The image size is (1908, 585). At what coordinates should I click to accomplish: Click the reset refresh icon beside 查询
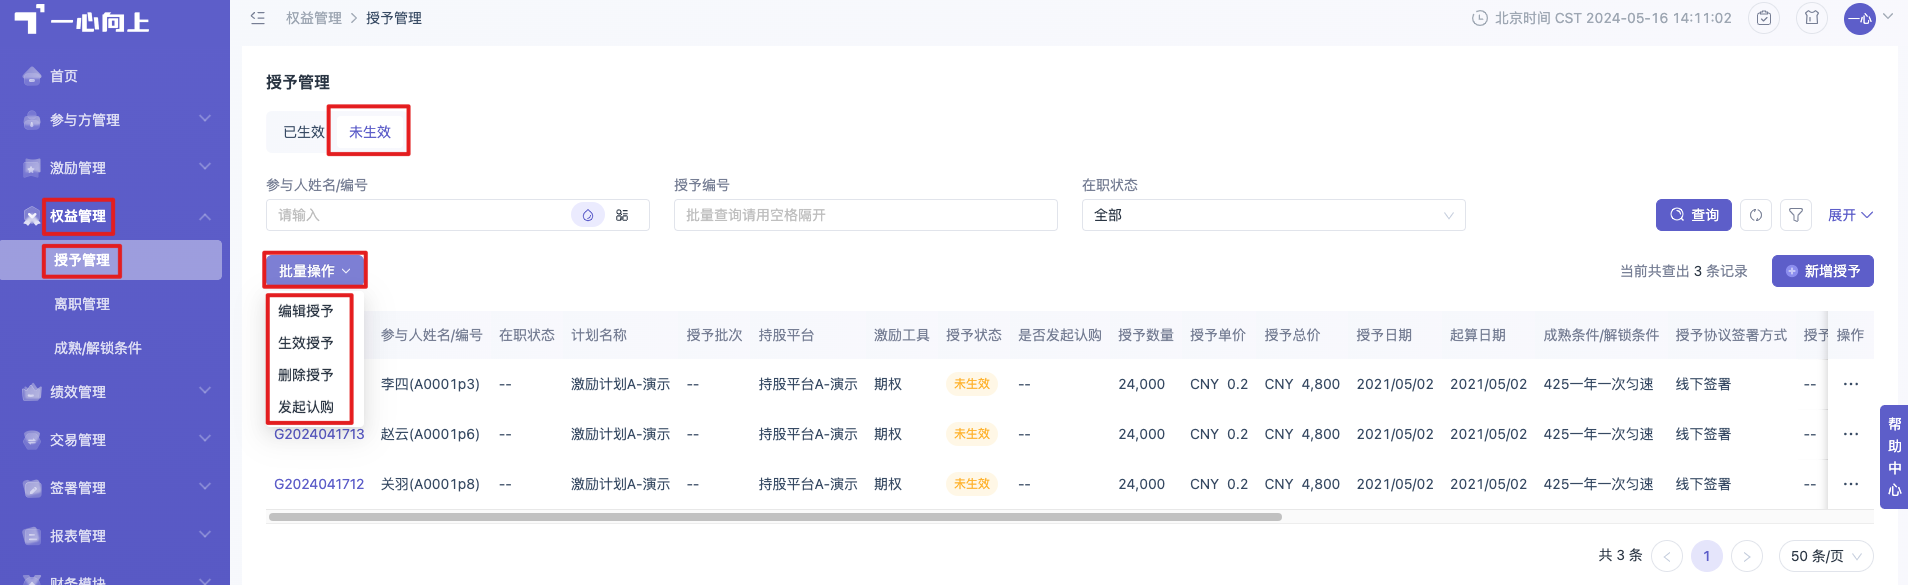pos(1756,215)
